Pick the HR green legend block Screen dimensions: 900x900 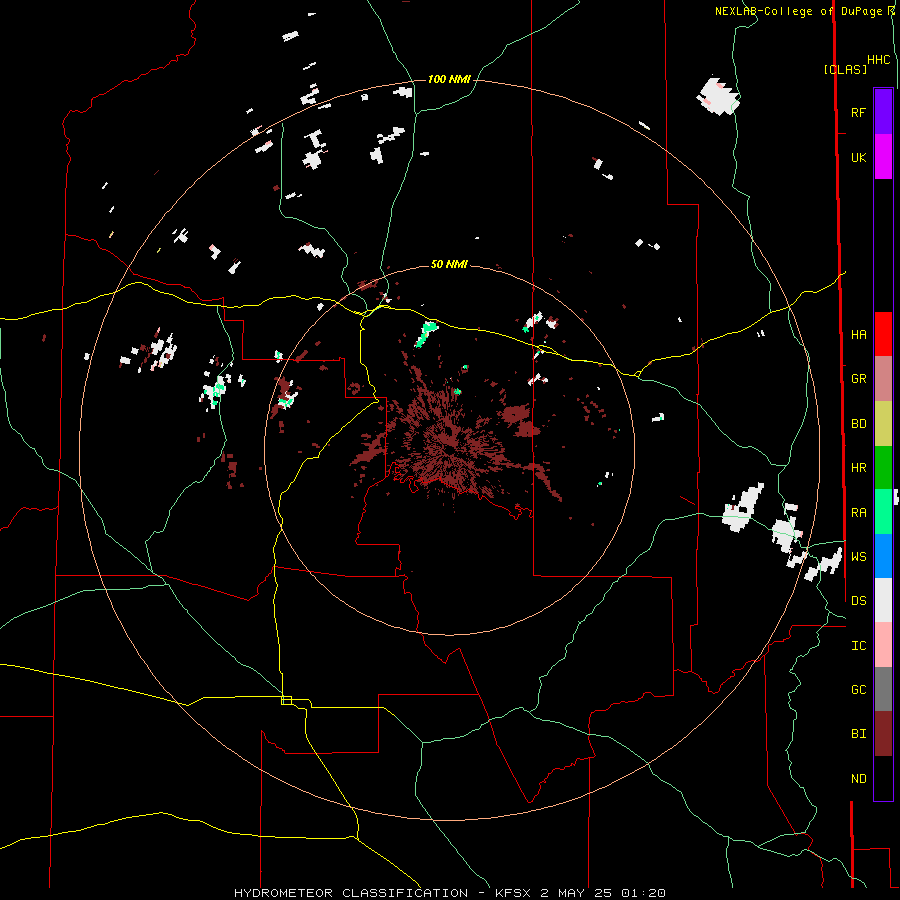(883, 468)
